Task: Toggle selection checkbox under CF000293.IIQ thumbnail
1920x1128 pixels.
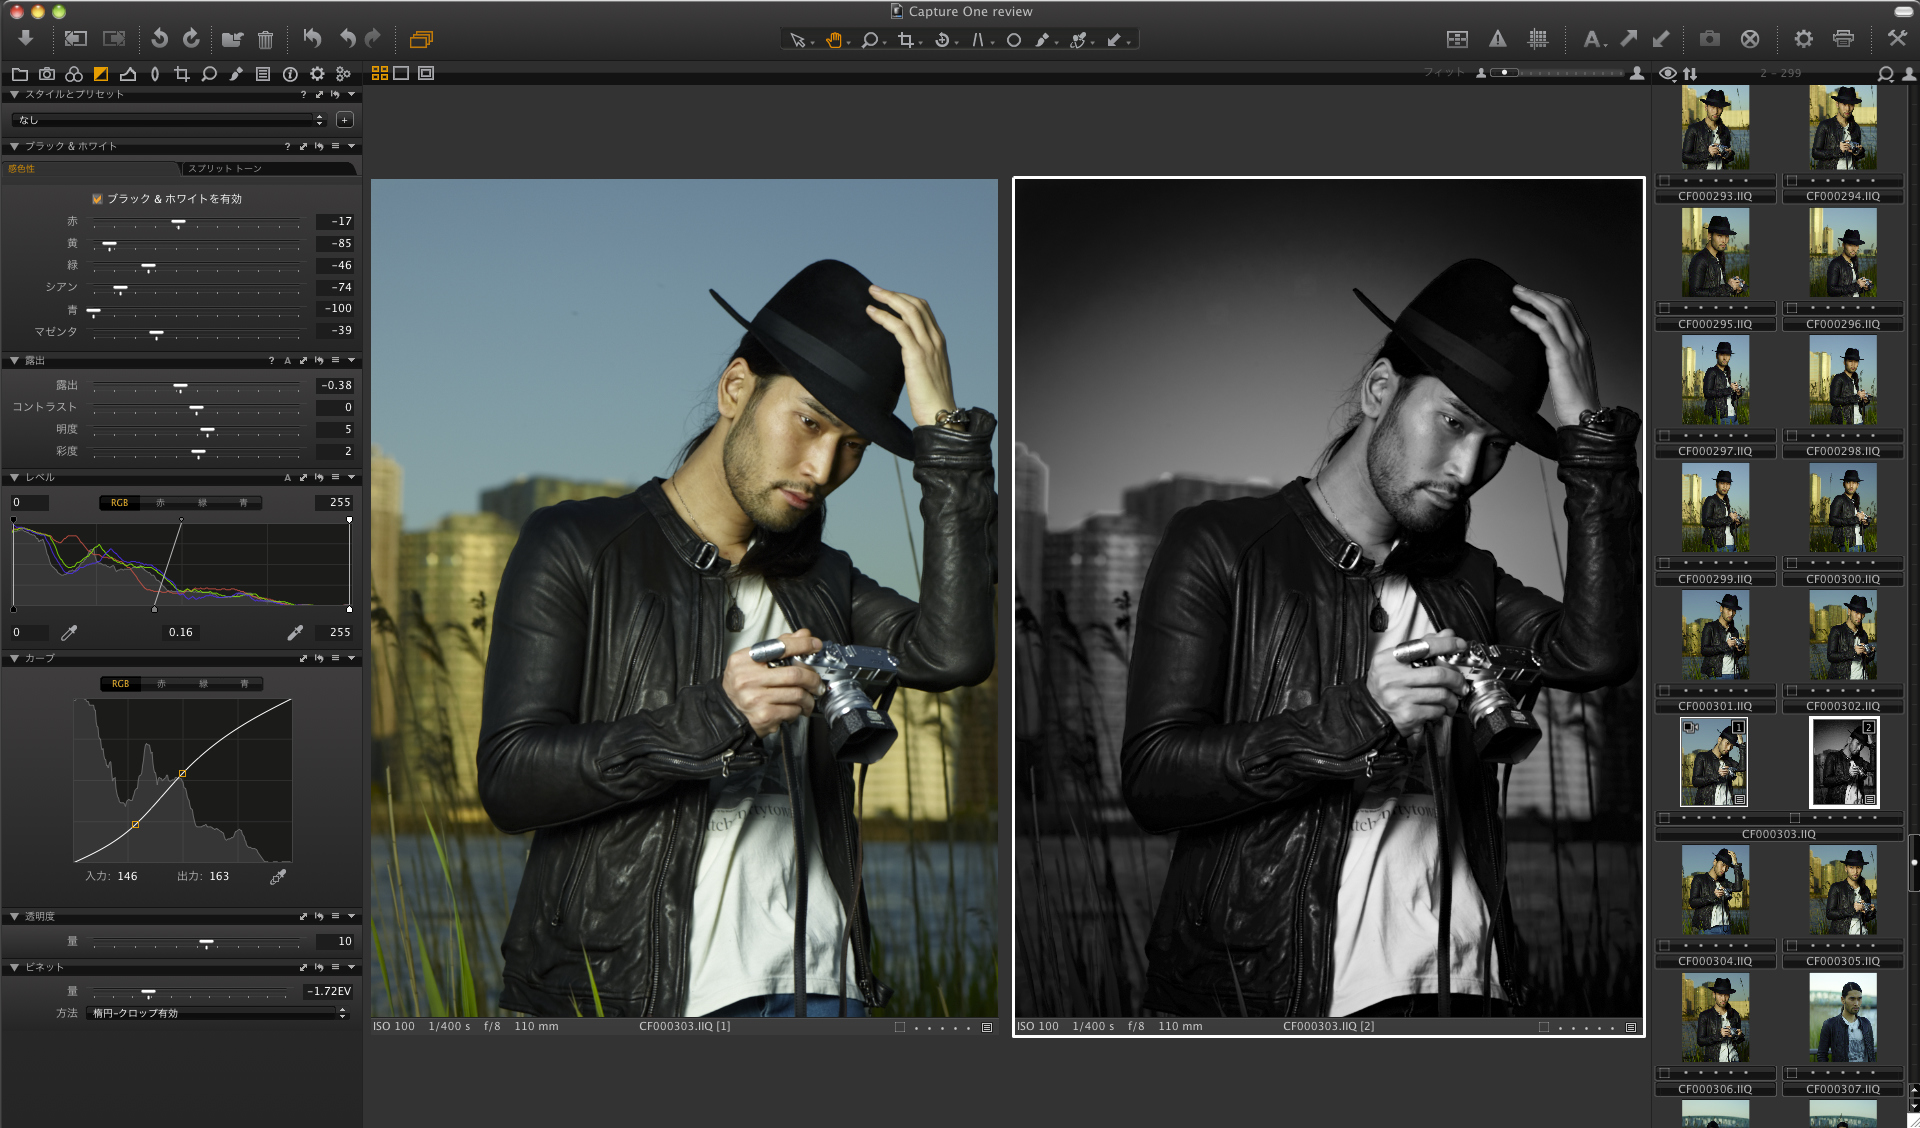Action: pos(1665,181)
